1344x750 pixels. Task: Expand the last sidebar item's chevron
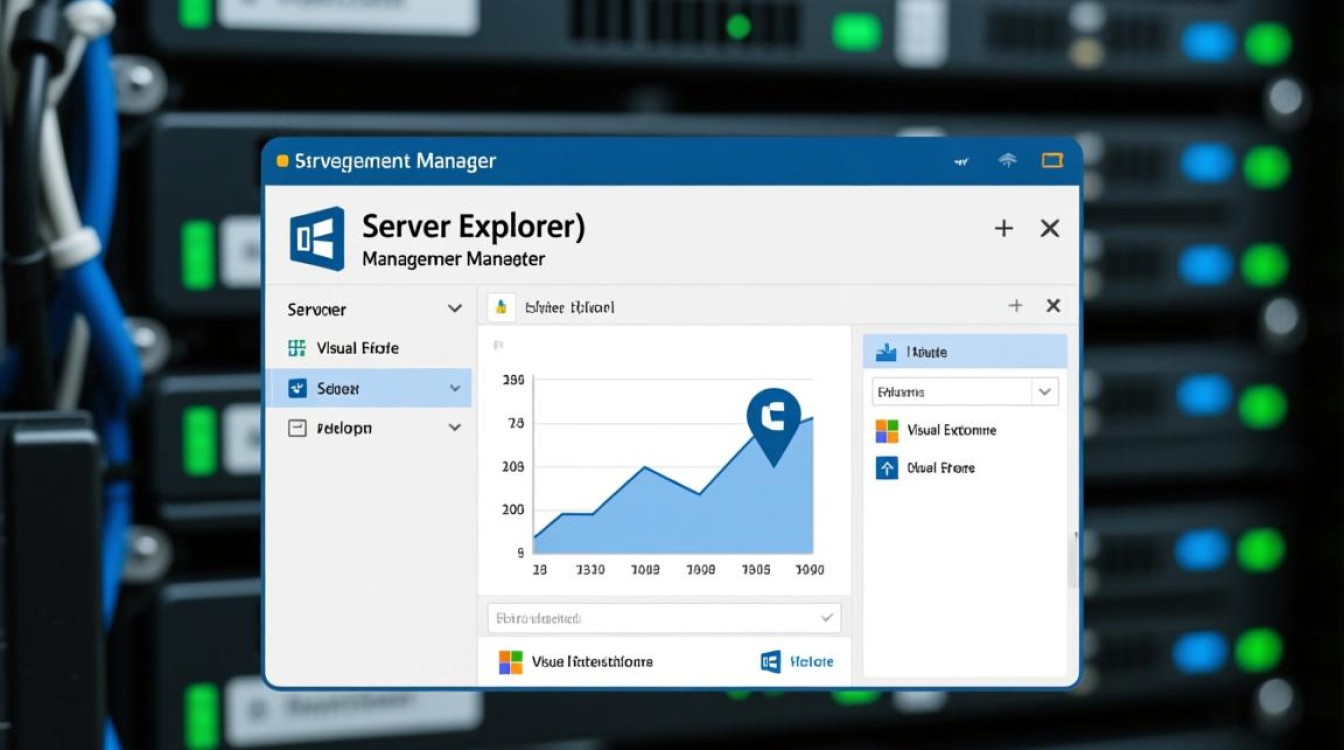[x=455, y=428]
